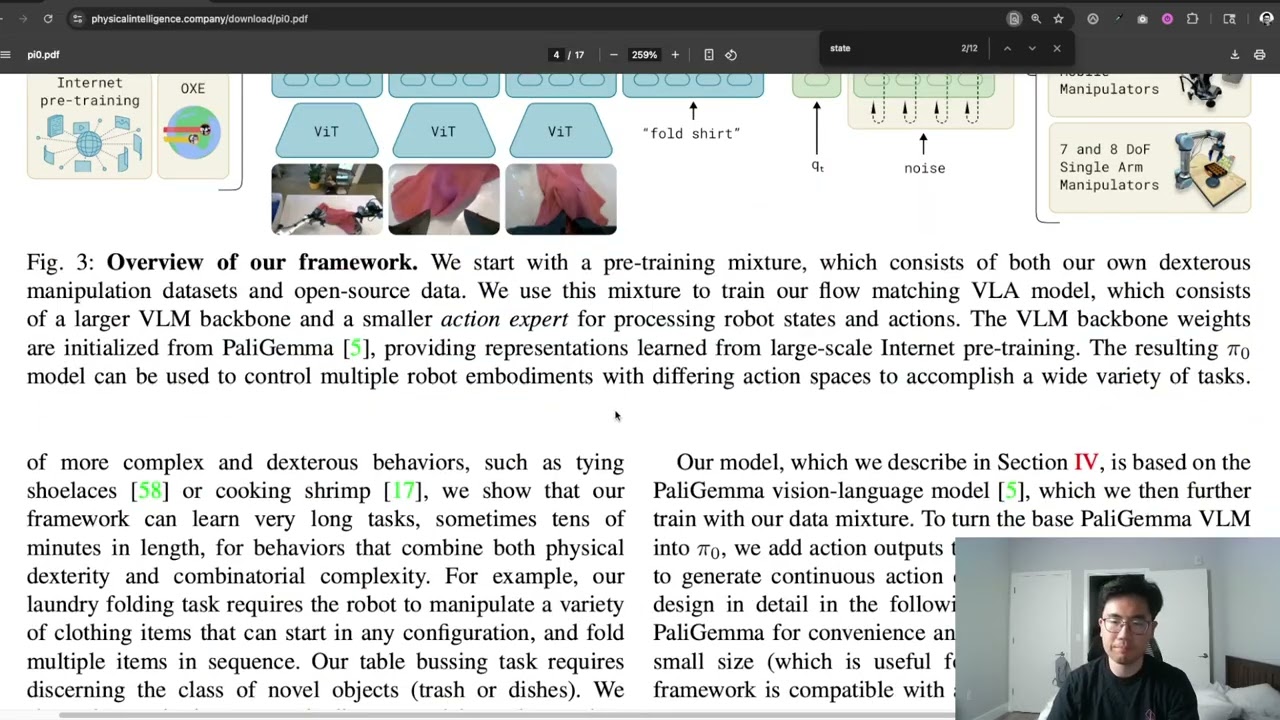Click the middle ViT block
The width and height of the screenshot is (1280, 720).
[x=444, y=131]
